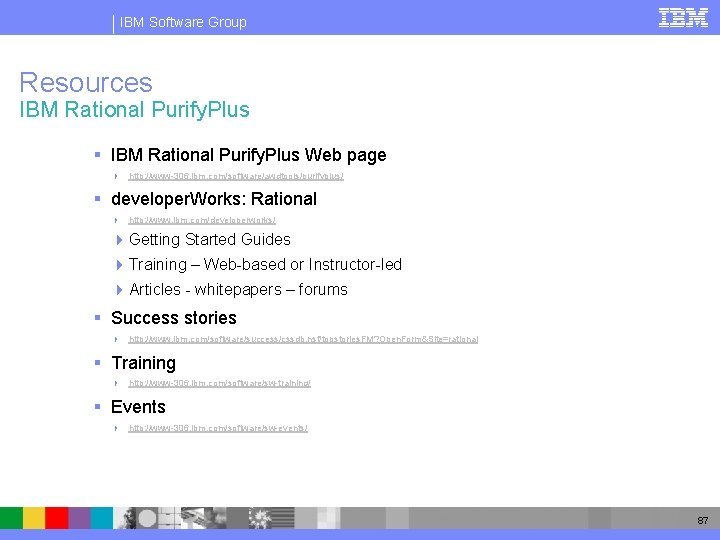Open the sw-events URL link
The image size is (720, 540).
point(218,428)
